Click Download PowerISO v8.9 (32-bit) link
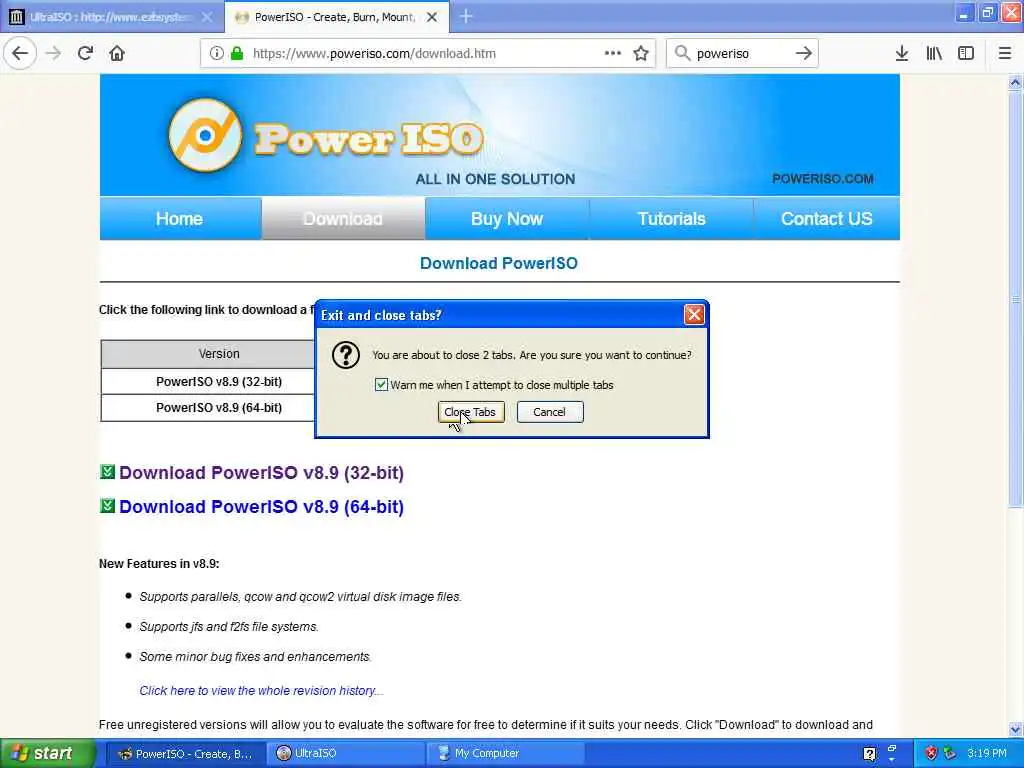 pyautogui.click(x=261, y=473)
